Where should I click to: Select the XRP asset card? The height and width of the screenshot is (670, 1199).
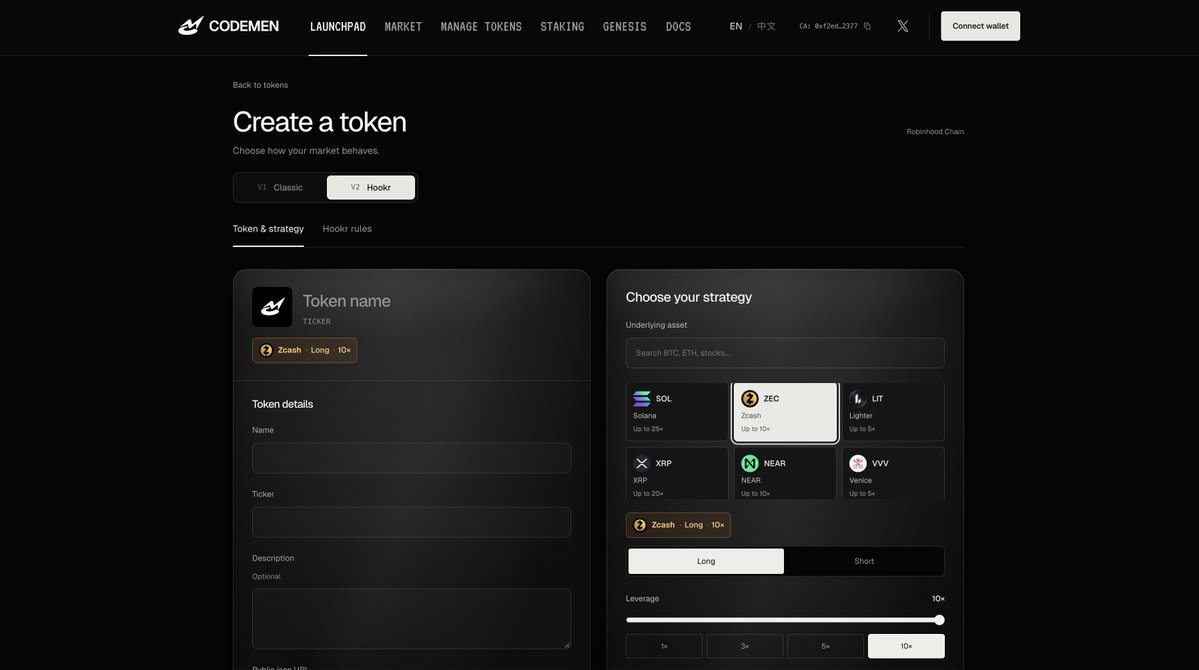[677, 473]
